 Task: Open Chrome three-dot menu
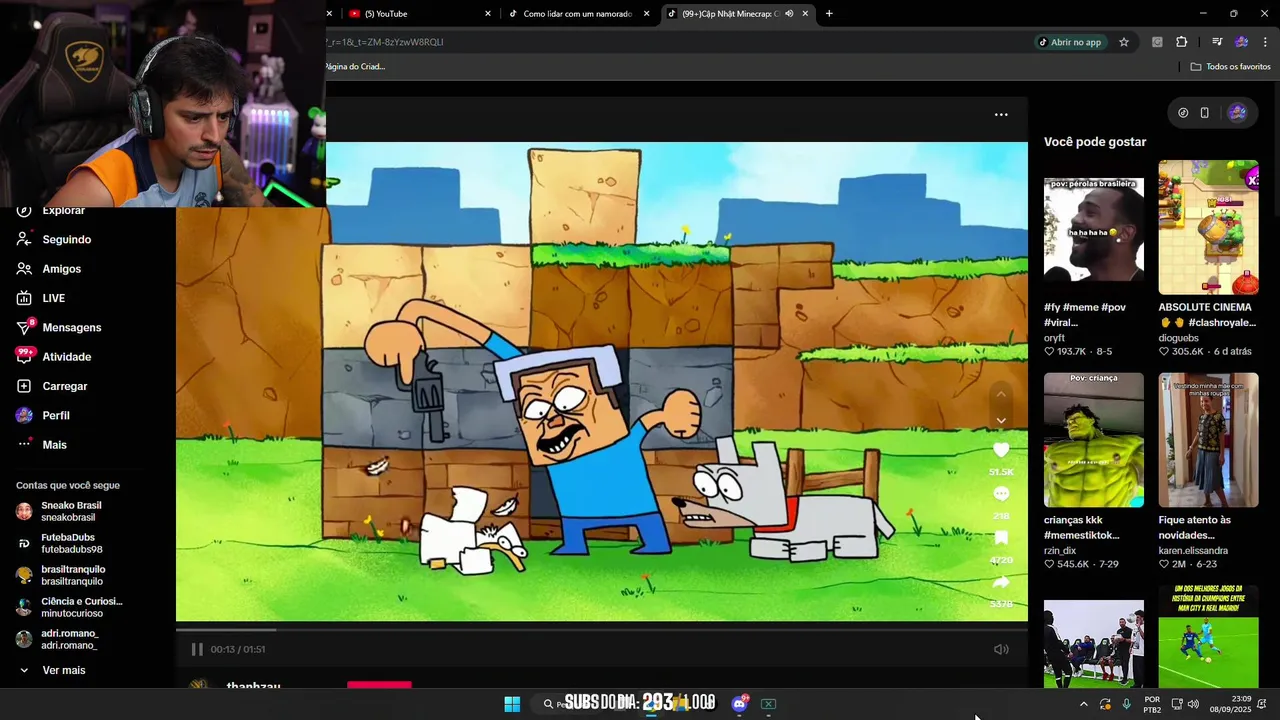coord(1266,42)
